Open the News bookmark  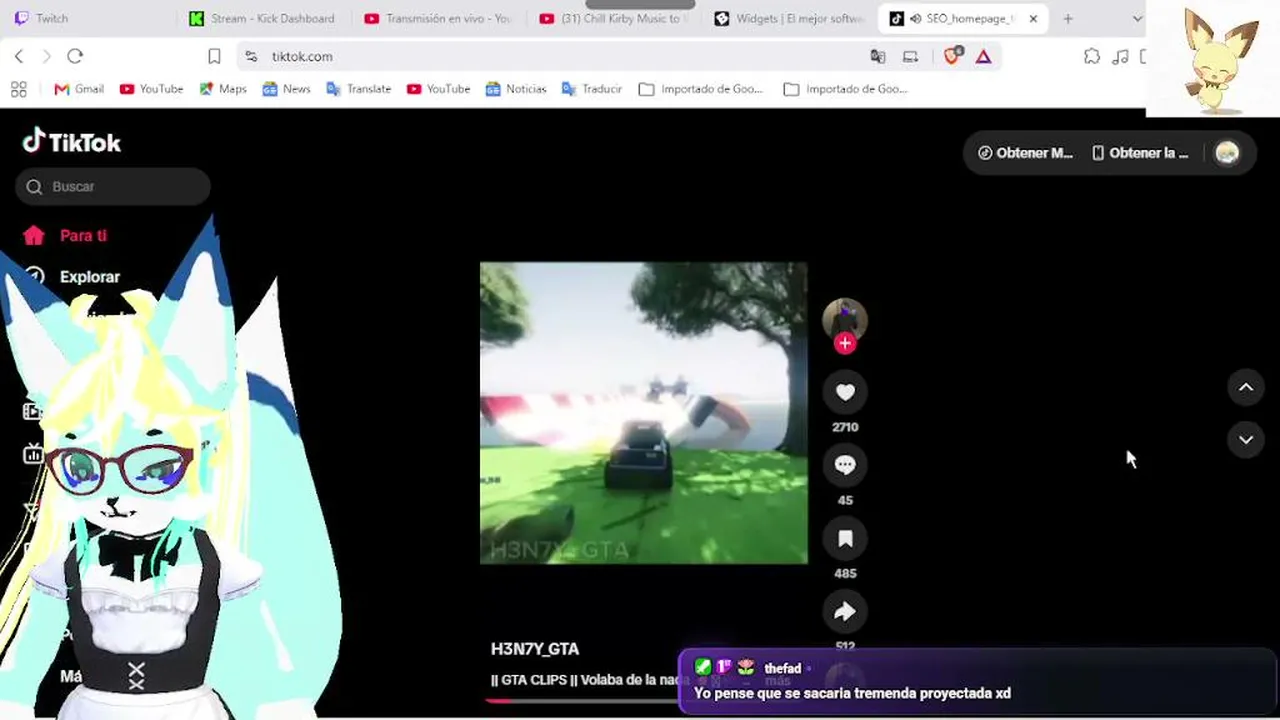[x=286, y=89]
